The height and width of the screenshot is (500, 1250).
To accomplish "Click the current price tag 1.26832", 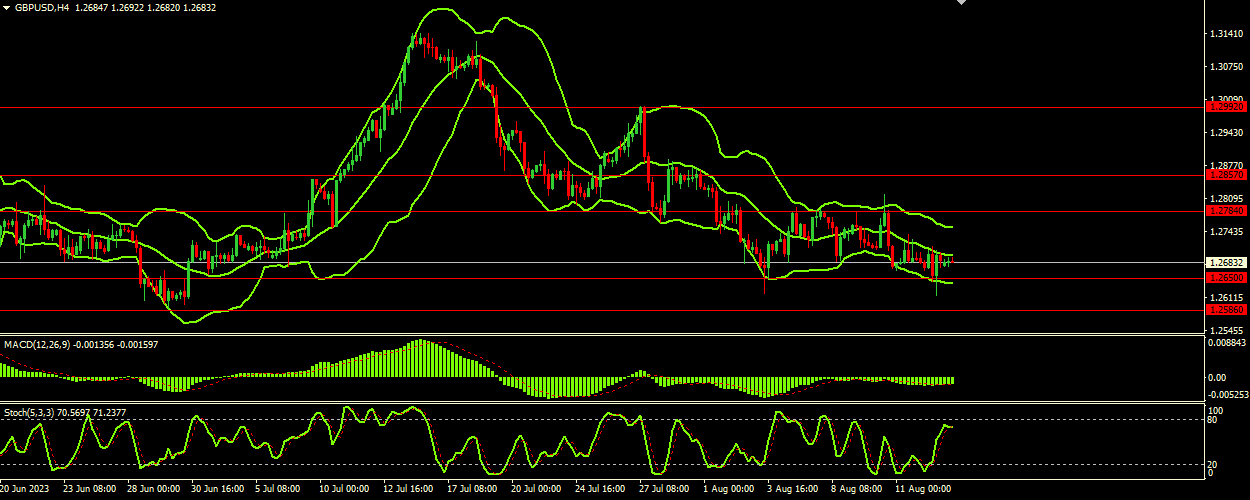I will 1227,262.
